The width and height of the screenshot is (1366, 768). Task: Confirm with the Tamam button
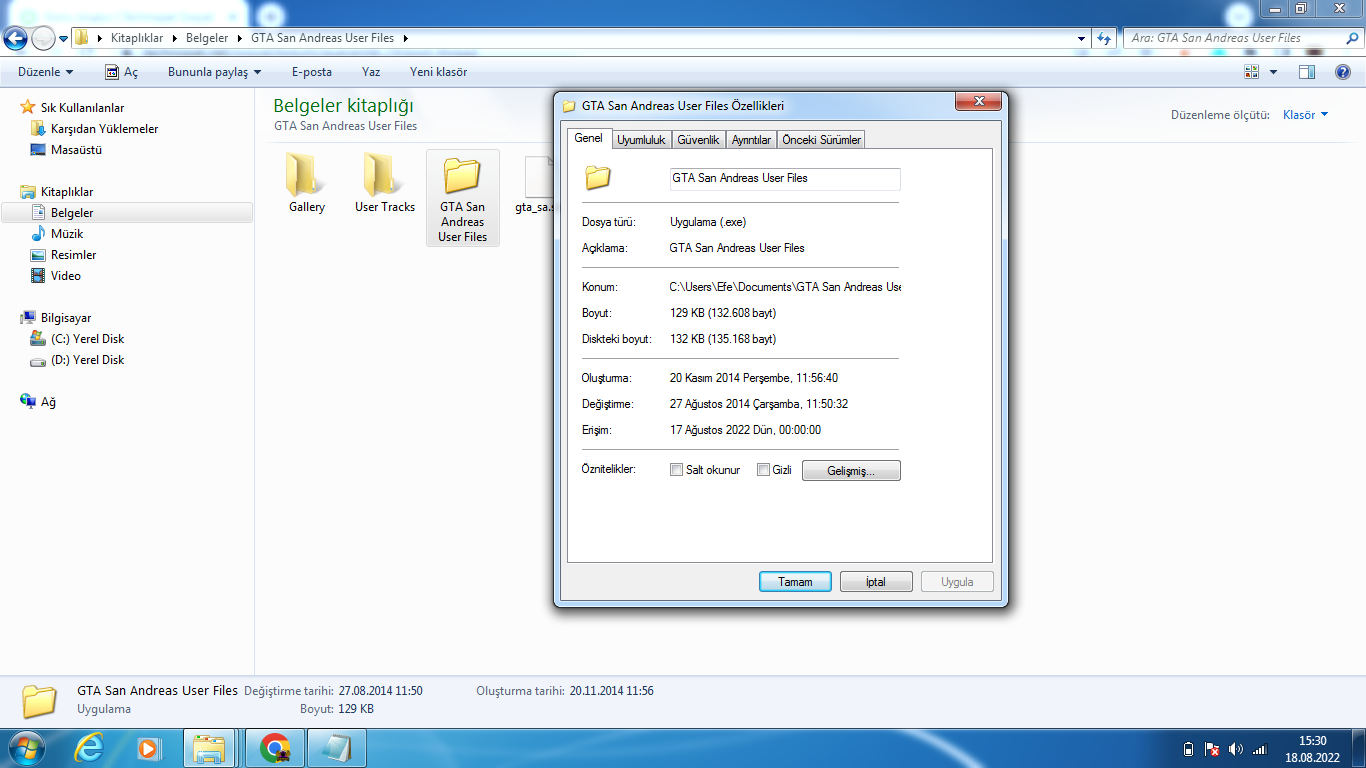point(795,582)
